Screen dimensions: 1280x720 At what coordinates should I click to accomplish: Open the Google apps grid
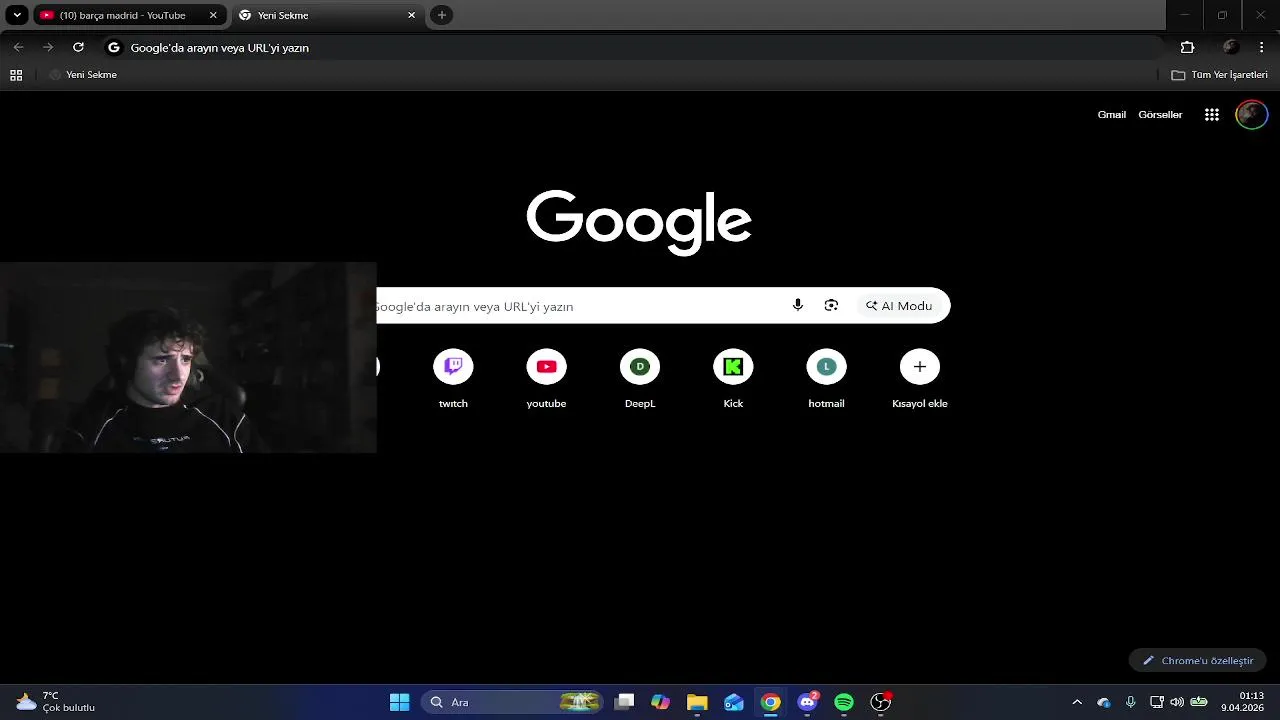[x=1212, y=115]
